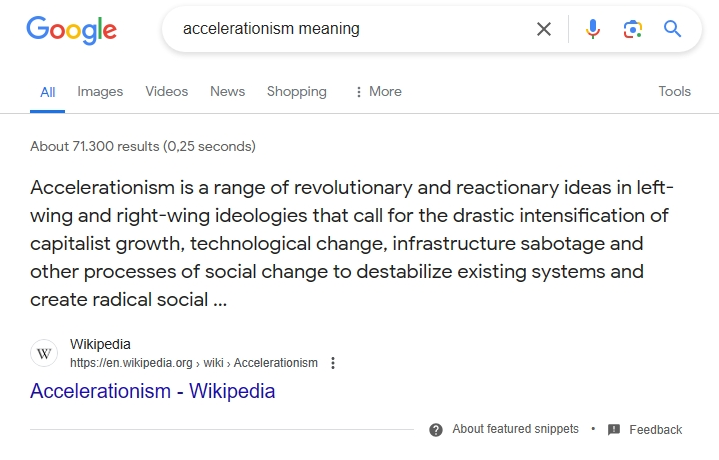Go to the News tab
The width and height of the screenshot is (719, 460).
tap(227, 91)
